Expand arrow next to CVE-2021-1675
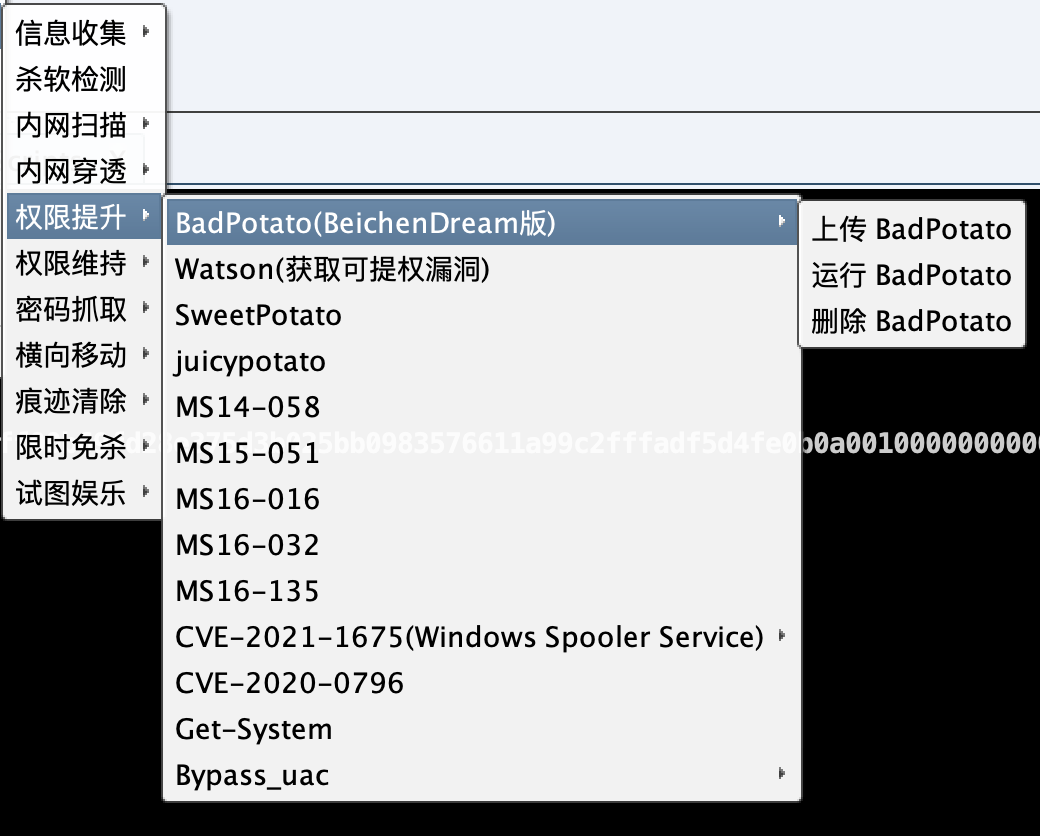 [782, 636]
